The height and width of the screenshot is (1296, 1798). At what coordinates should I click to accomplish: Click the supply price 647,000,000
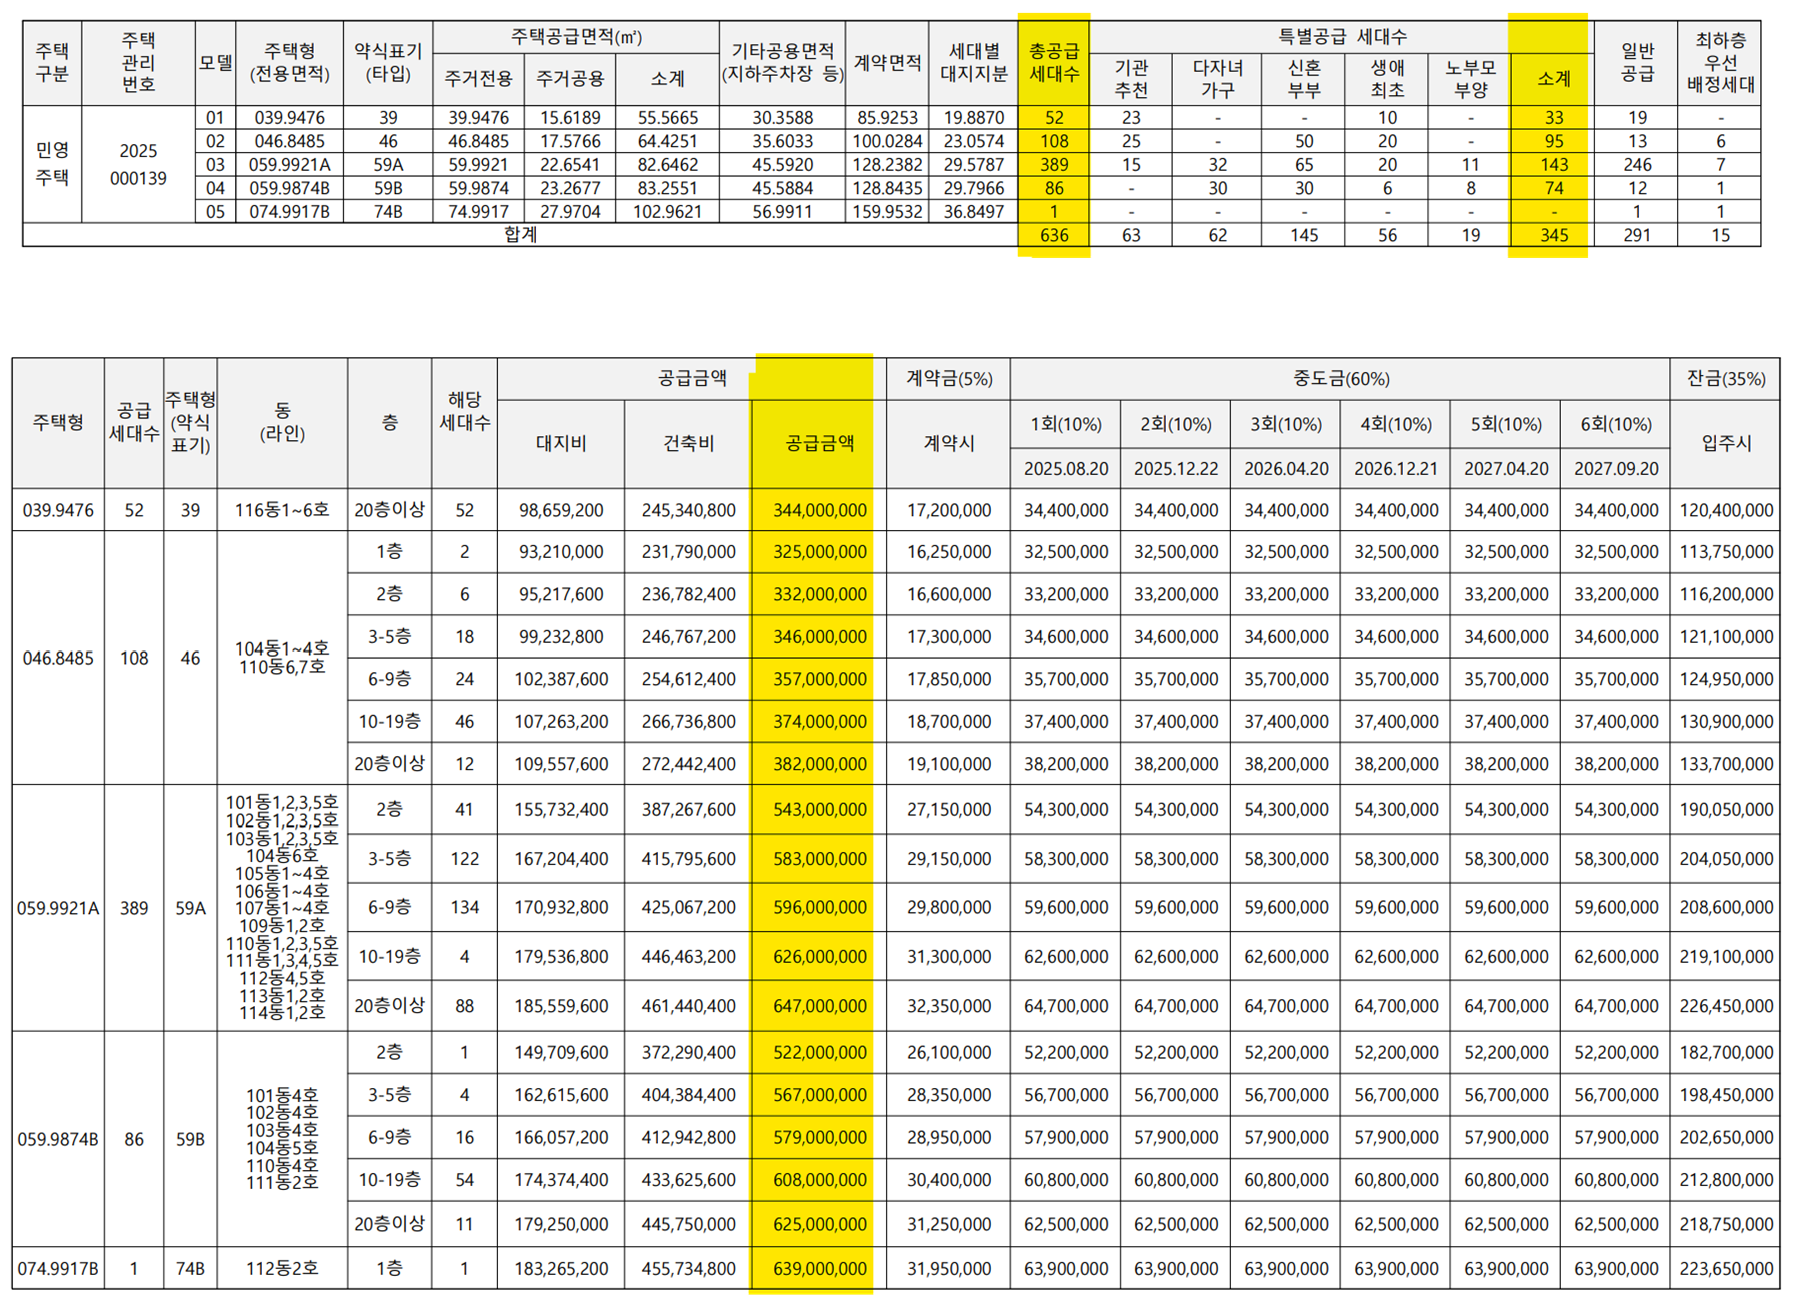pos(819,1006)
